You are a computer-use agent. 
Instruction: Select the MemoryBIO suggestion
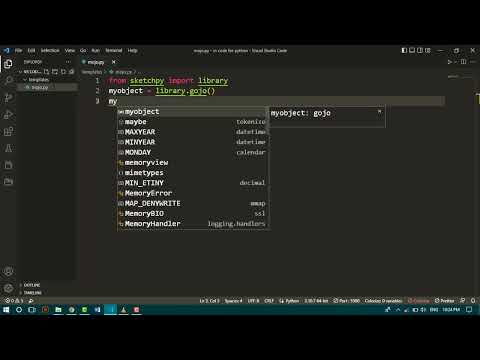pyautogui.click(x=193, y=214)
